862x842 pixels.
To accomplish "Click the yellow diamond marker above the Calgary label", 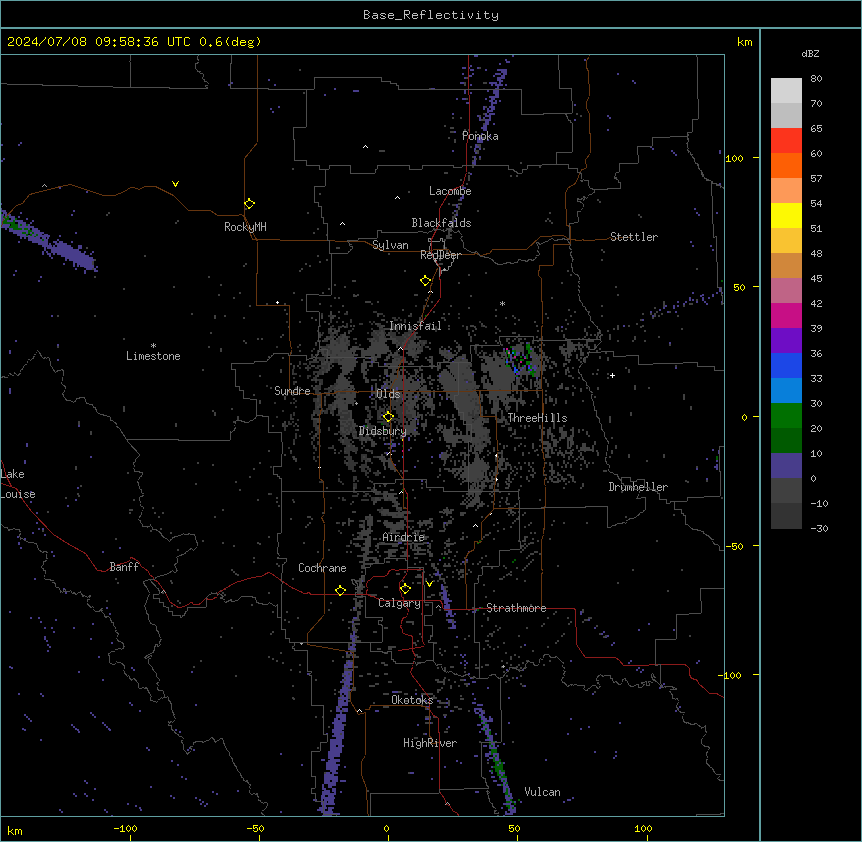I will 405,589.
